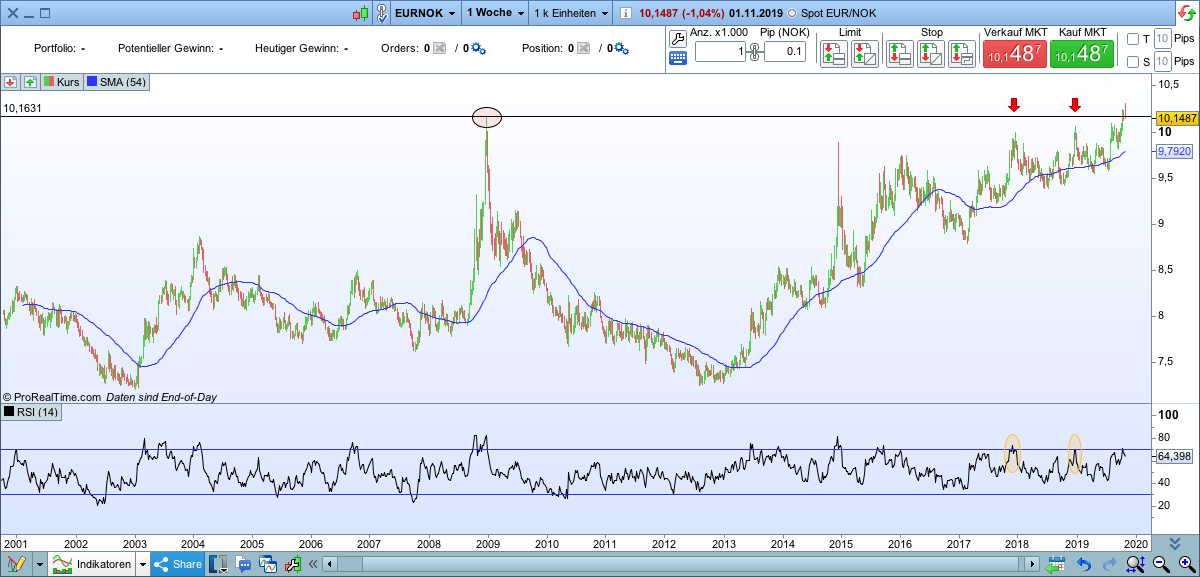Open the candlestick chart style icon

pos(362,14)
